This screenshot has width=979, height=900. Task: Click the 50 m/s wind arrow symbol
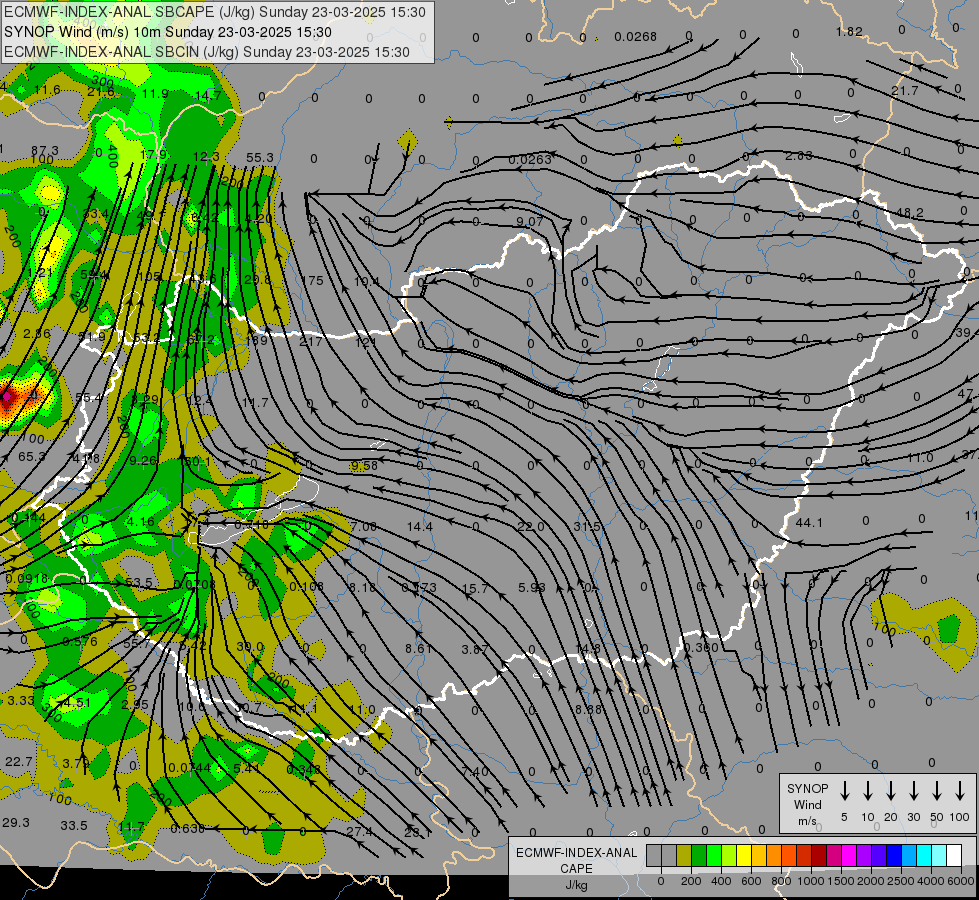pyautogui.click(x=937, y=791)
